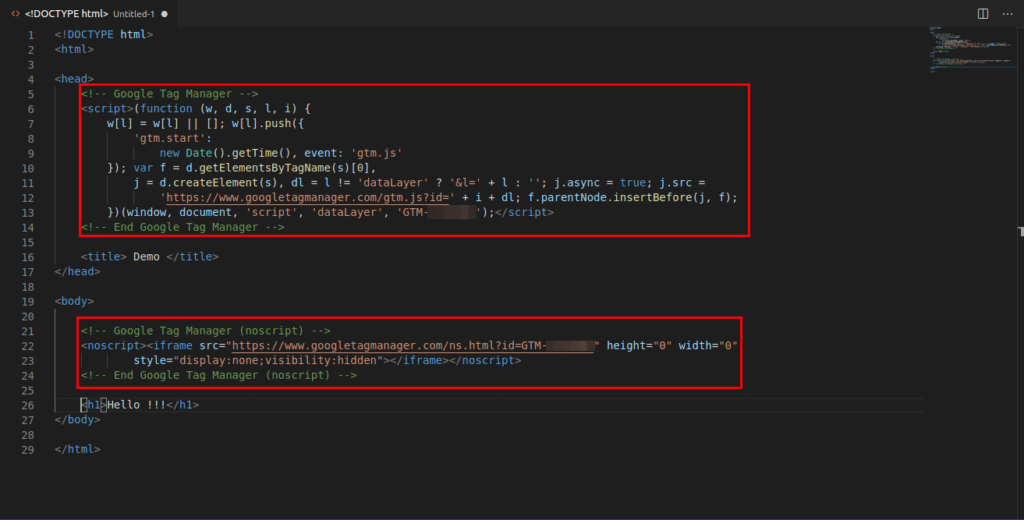Click line number 13 in gutter
1024x520 pixels.
click(28, 212)
